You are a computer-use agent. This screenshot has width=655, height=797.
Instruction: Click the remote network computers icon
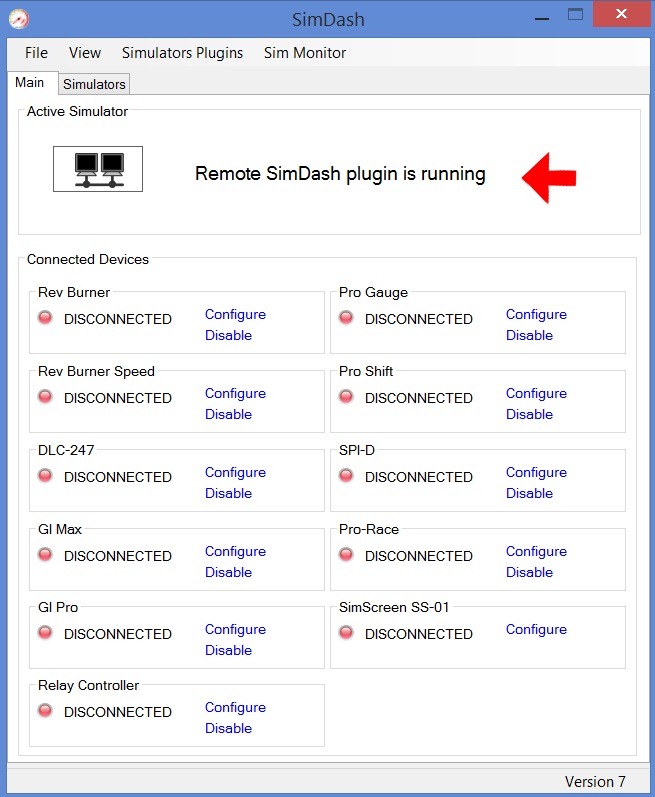click(x=98, y=169)
